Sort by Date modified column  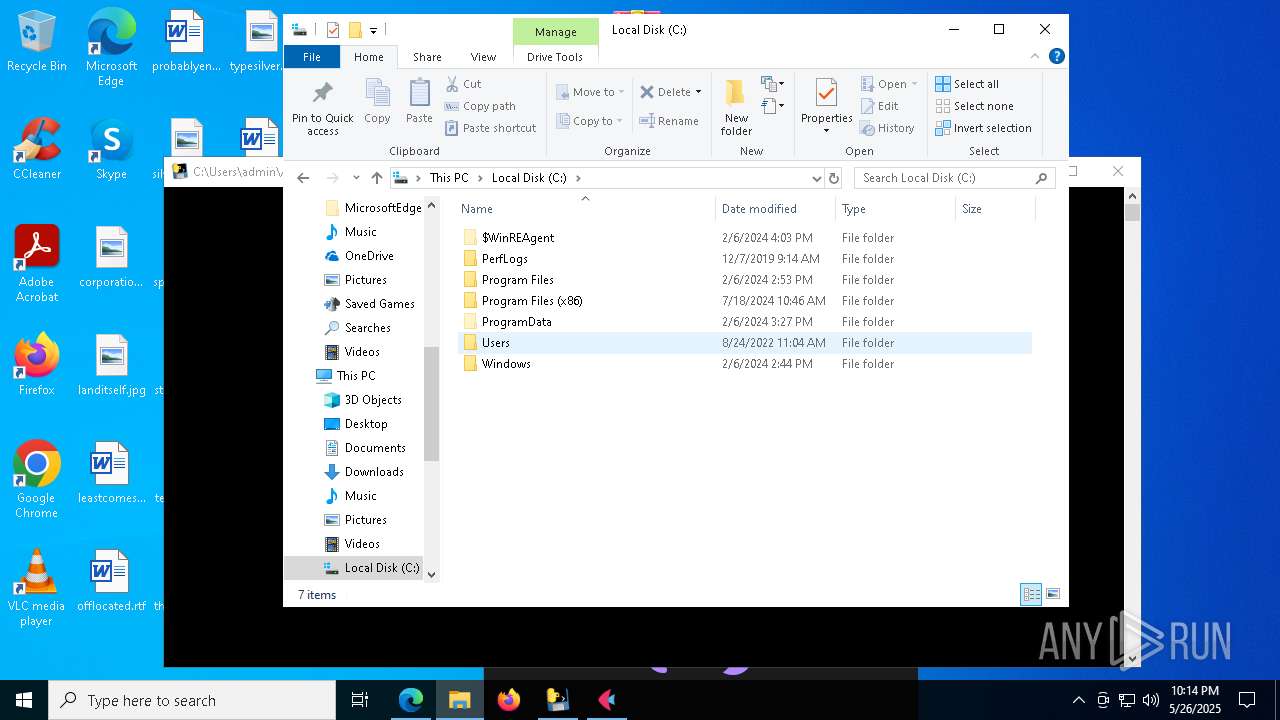pyautogui.click(x=775, y=209)
